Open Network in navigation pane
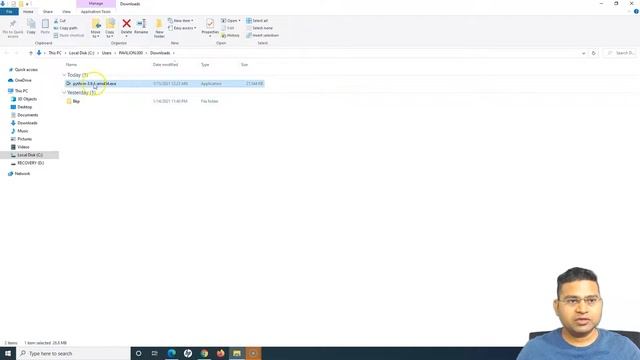This screenshot has height=360, width=640. (22, 173)
